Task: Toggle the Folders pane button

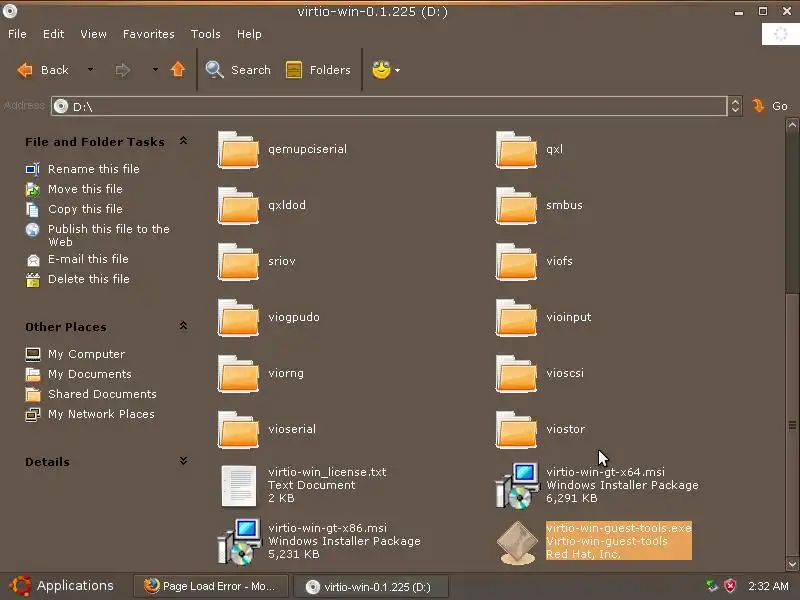Action: point(318,70)
